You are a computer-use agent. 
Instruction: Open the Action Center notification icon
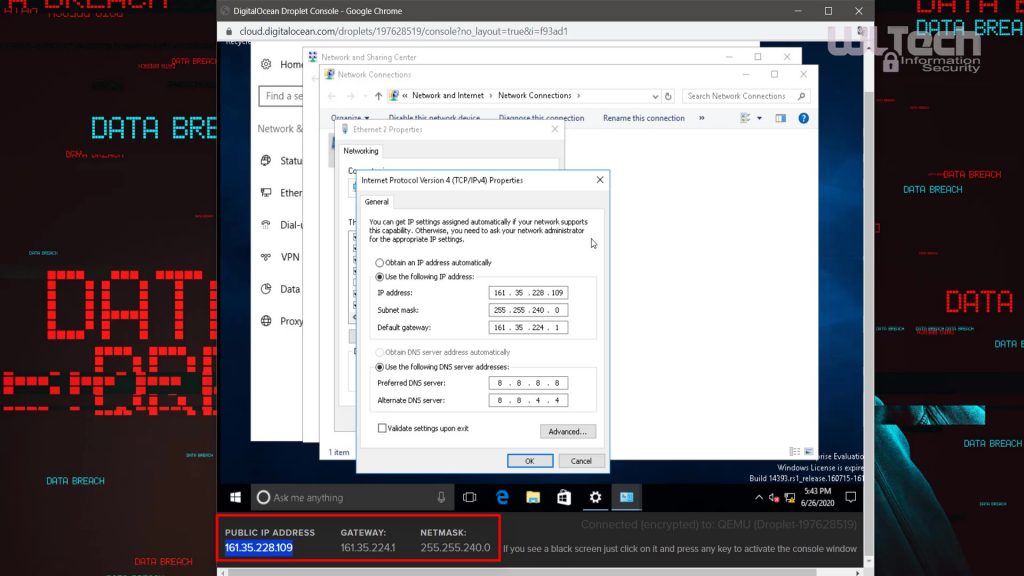(x=850, y=498)
